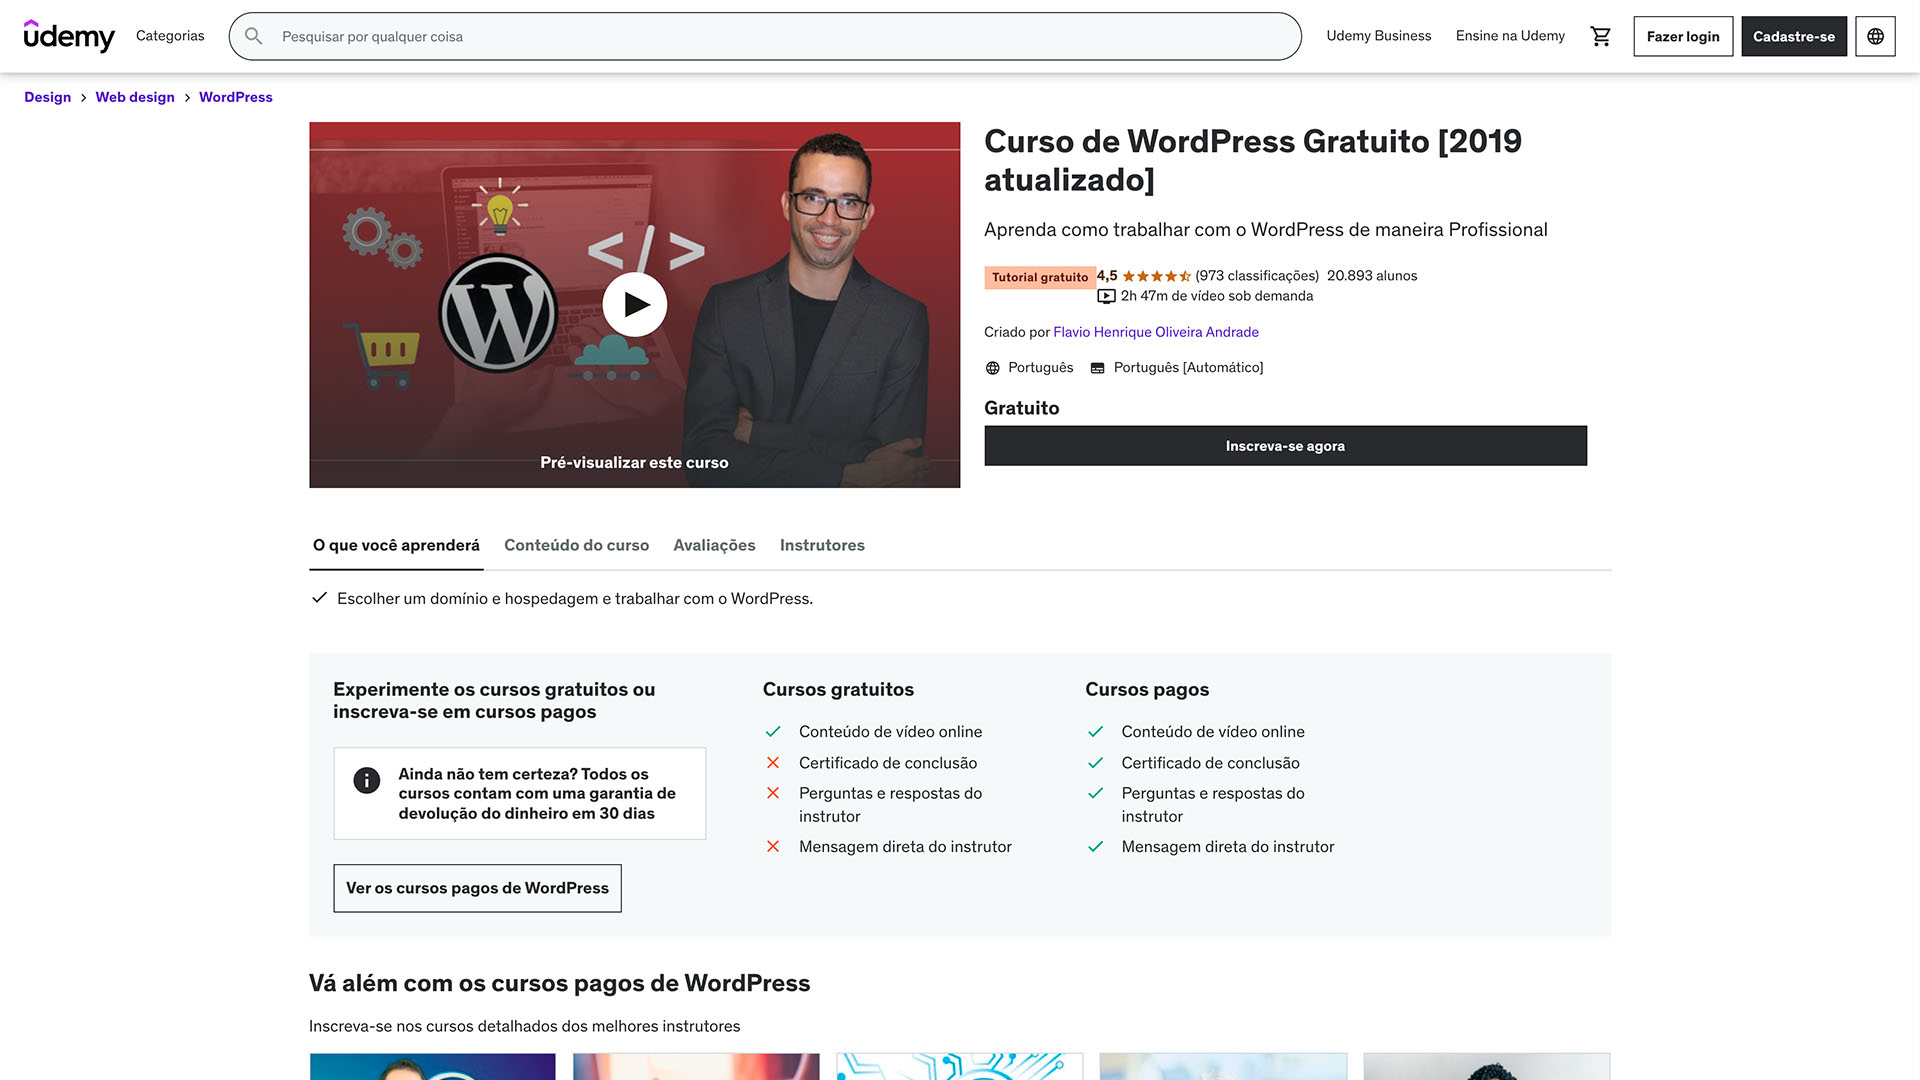Click green check for paid Mensagem direta
1920x1080 pixels.
(x=1096, y=847)
